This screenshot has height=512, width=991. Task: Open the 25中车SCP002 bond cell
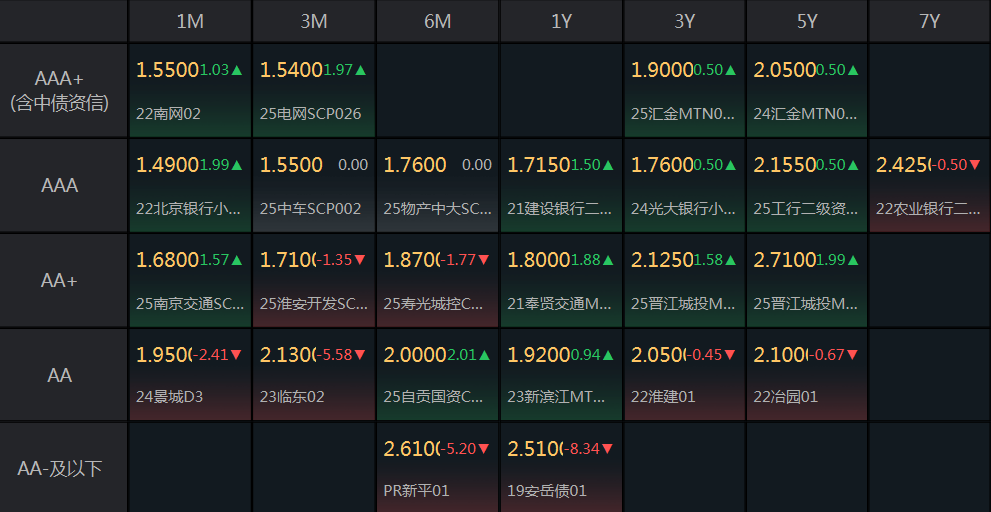click(313, 186)
